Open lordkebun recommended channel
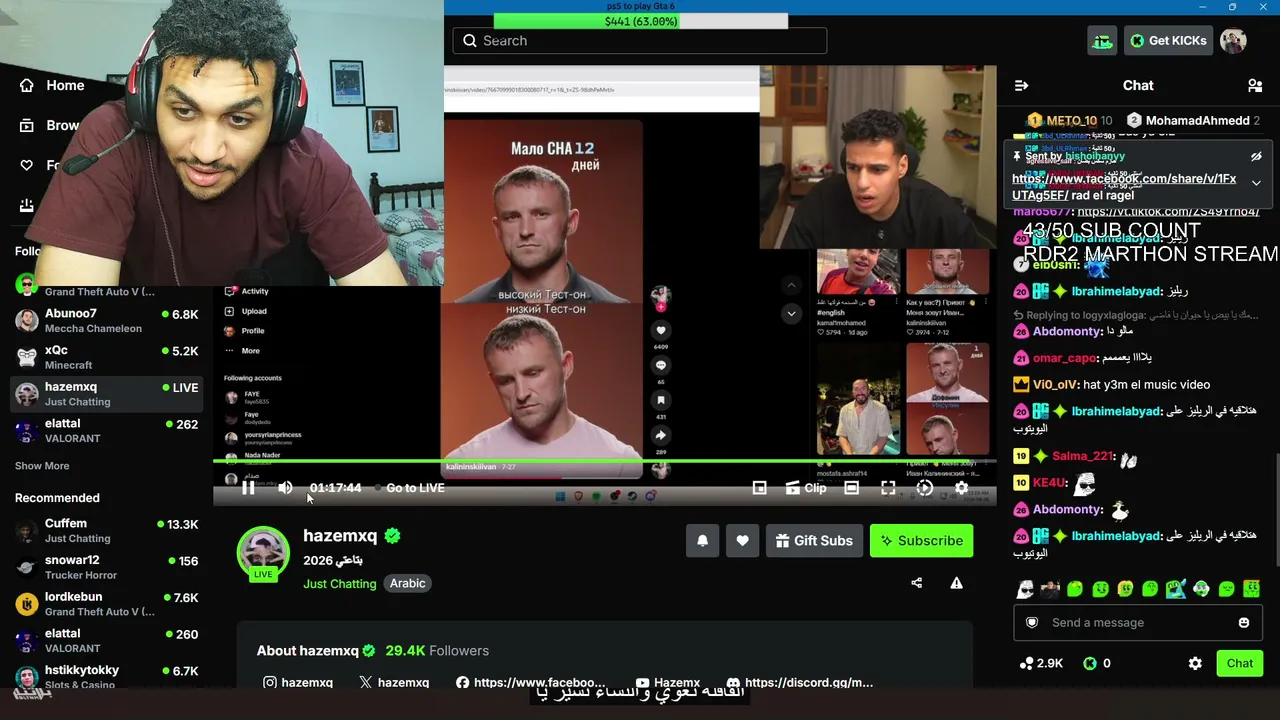 [x=106, y=604]
